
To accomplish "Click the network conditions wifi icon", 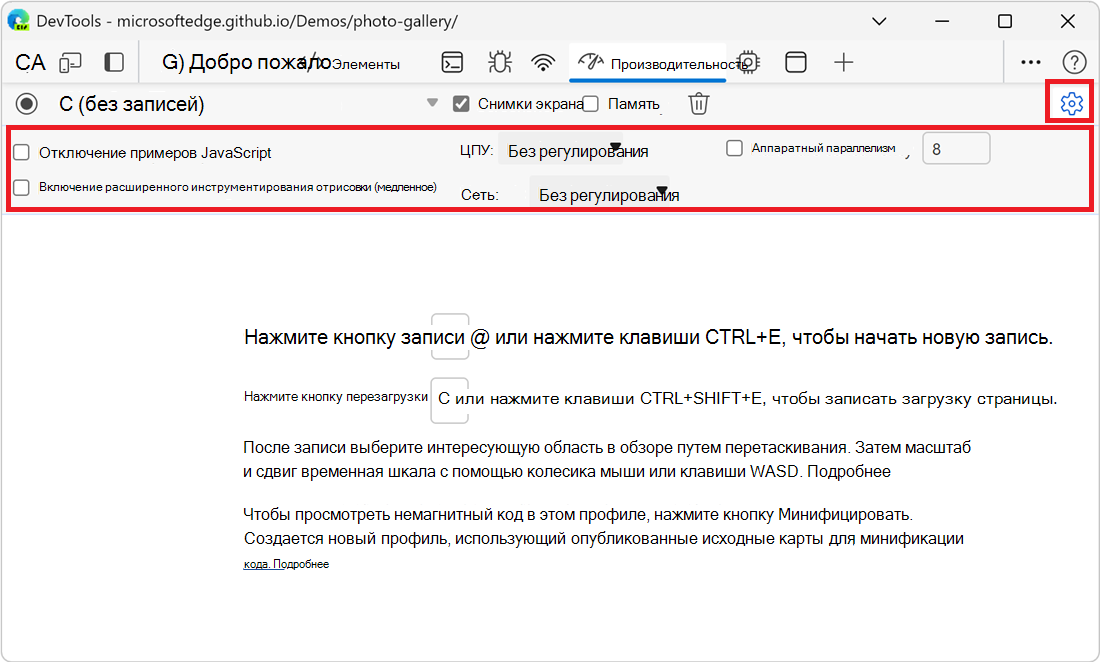I will (542, 62).
